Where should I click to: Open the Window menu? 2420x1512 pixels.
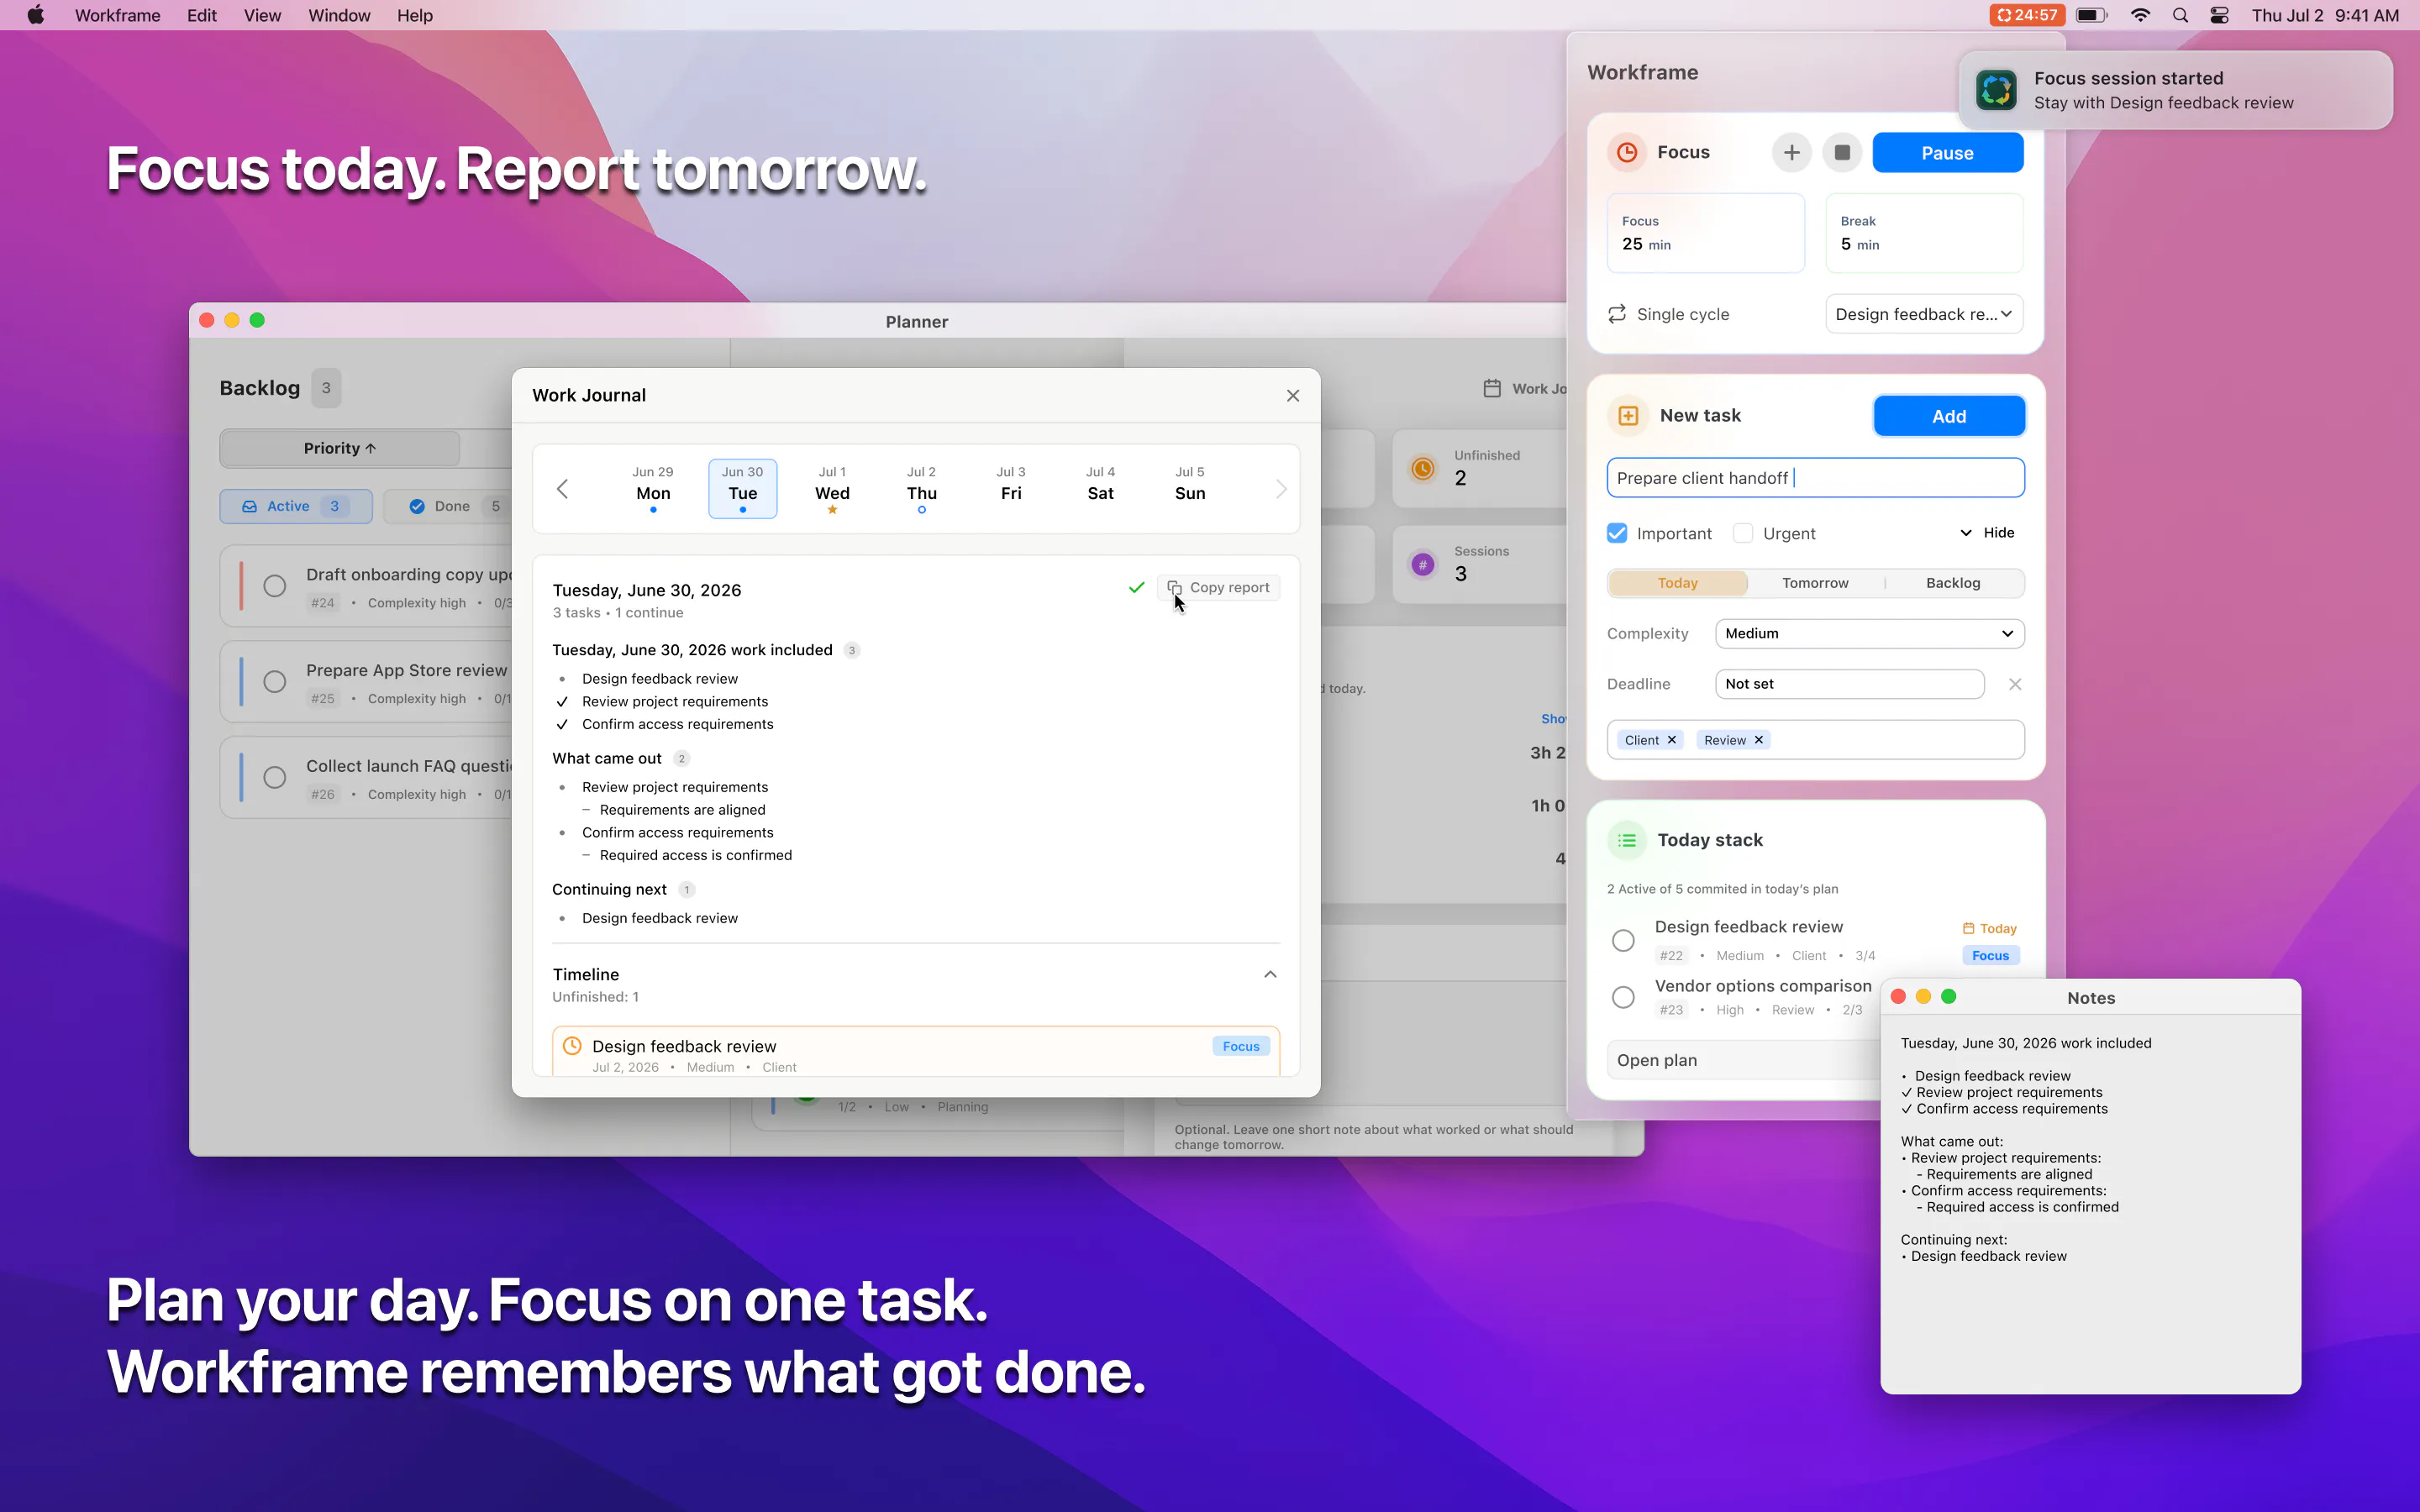coord(339,15)
